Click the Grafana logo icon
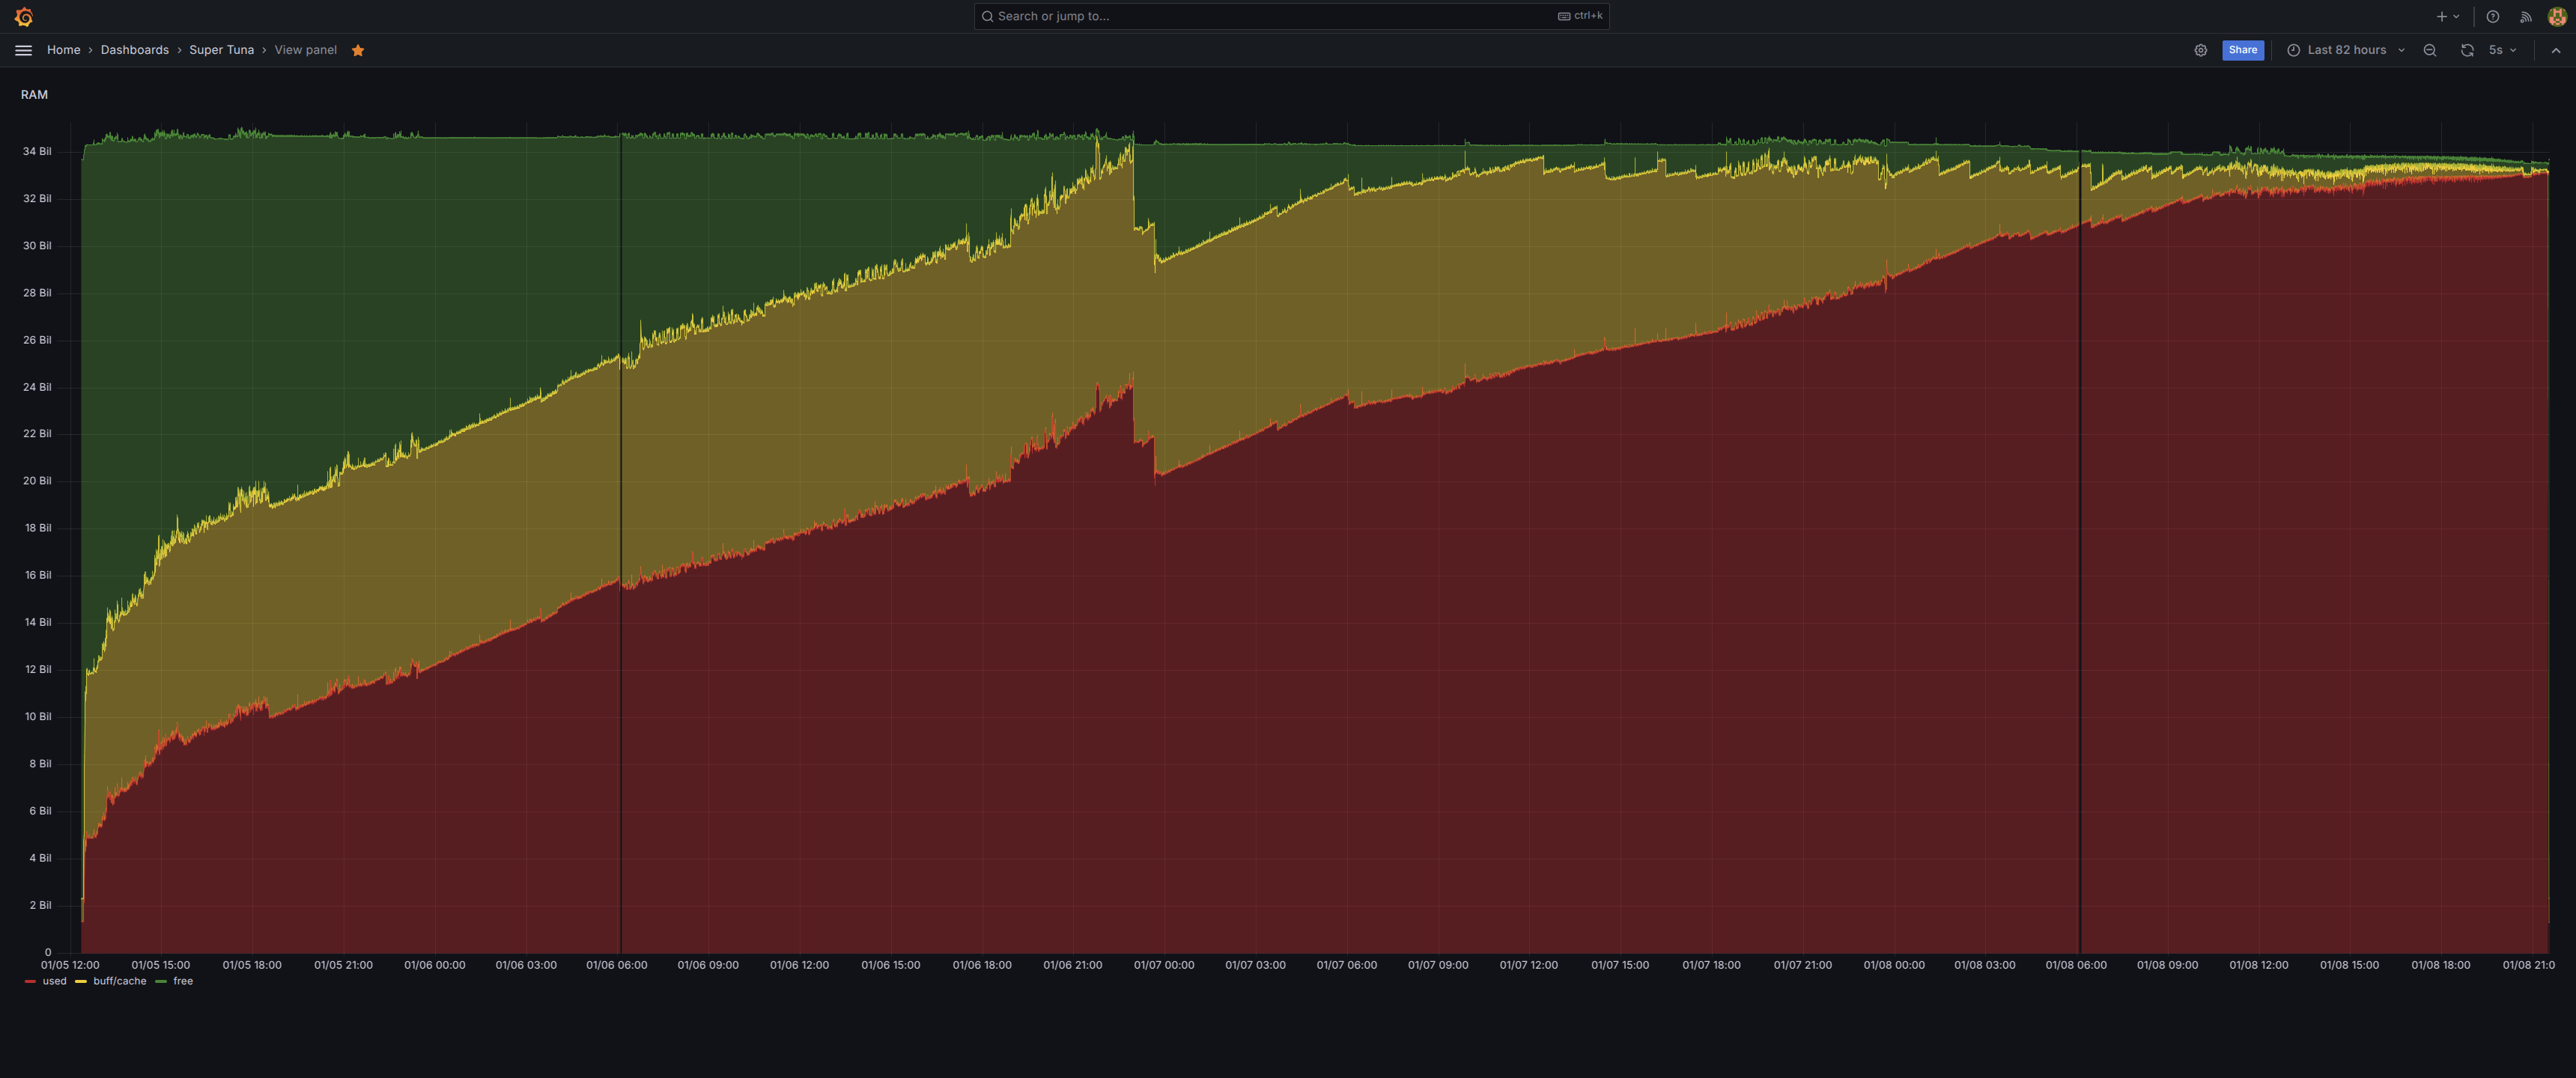The width and height of the screenshot is (2576, 1078). (24, 16)
